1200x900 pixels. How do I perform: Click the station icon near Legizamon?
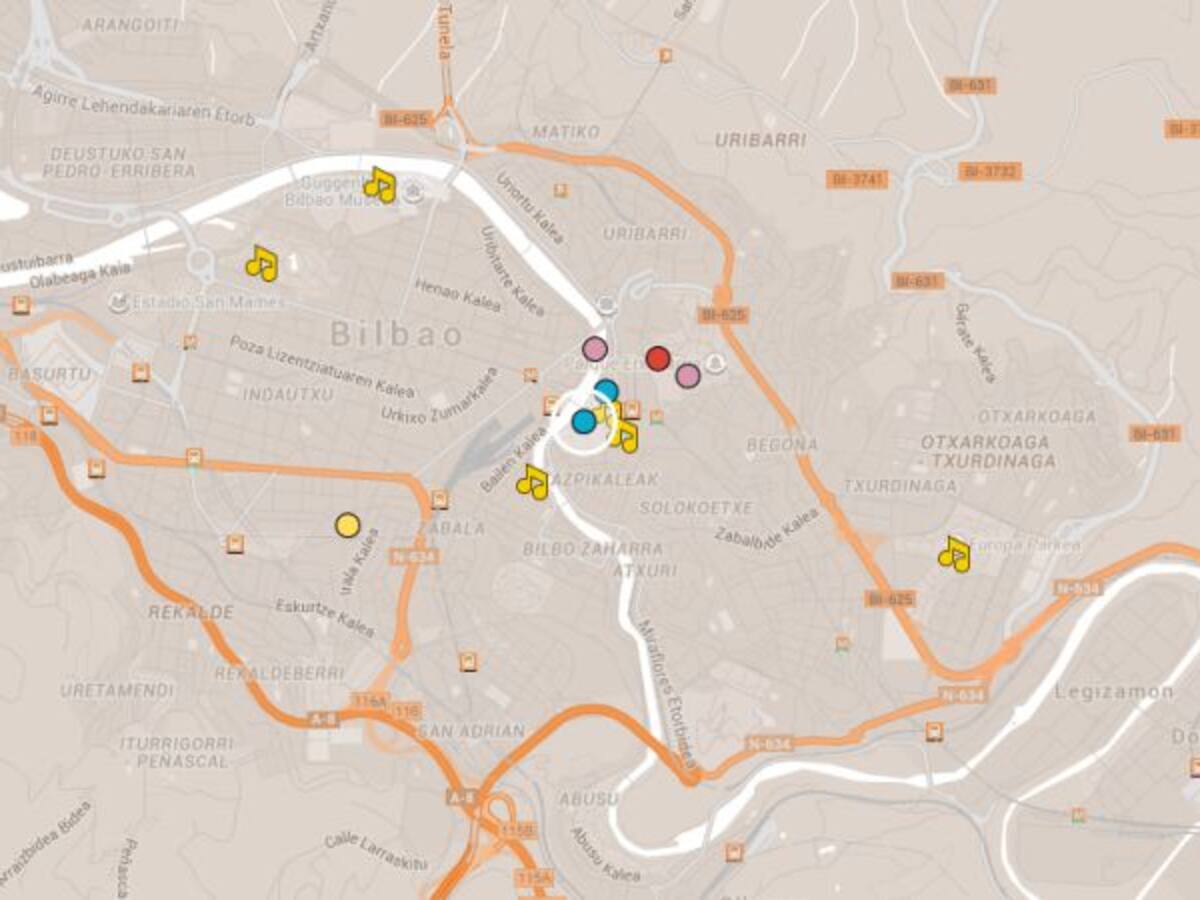tap(934, 731)
